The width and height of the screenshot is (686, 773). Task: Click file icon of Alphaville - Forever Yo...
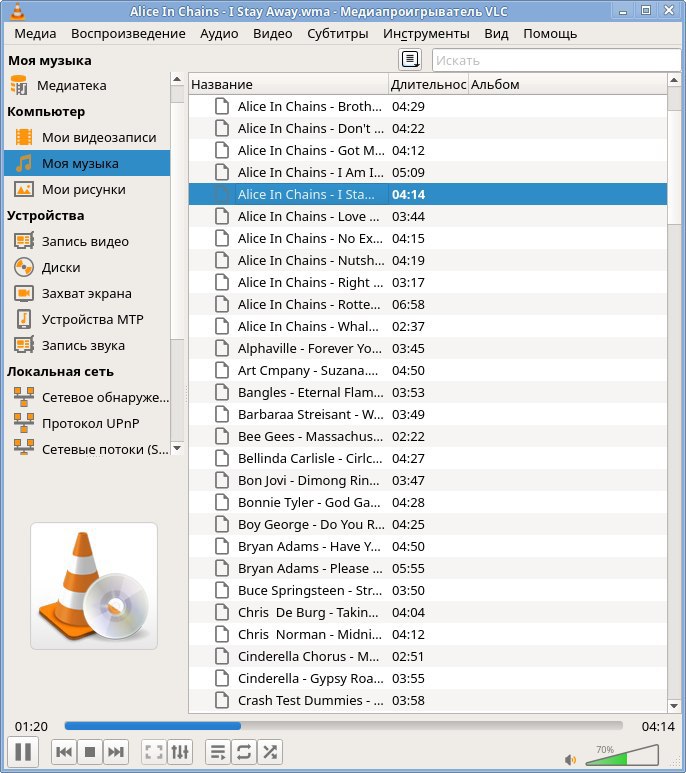pyautogui.click(x=222, y=348)
